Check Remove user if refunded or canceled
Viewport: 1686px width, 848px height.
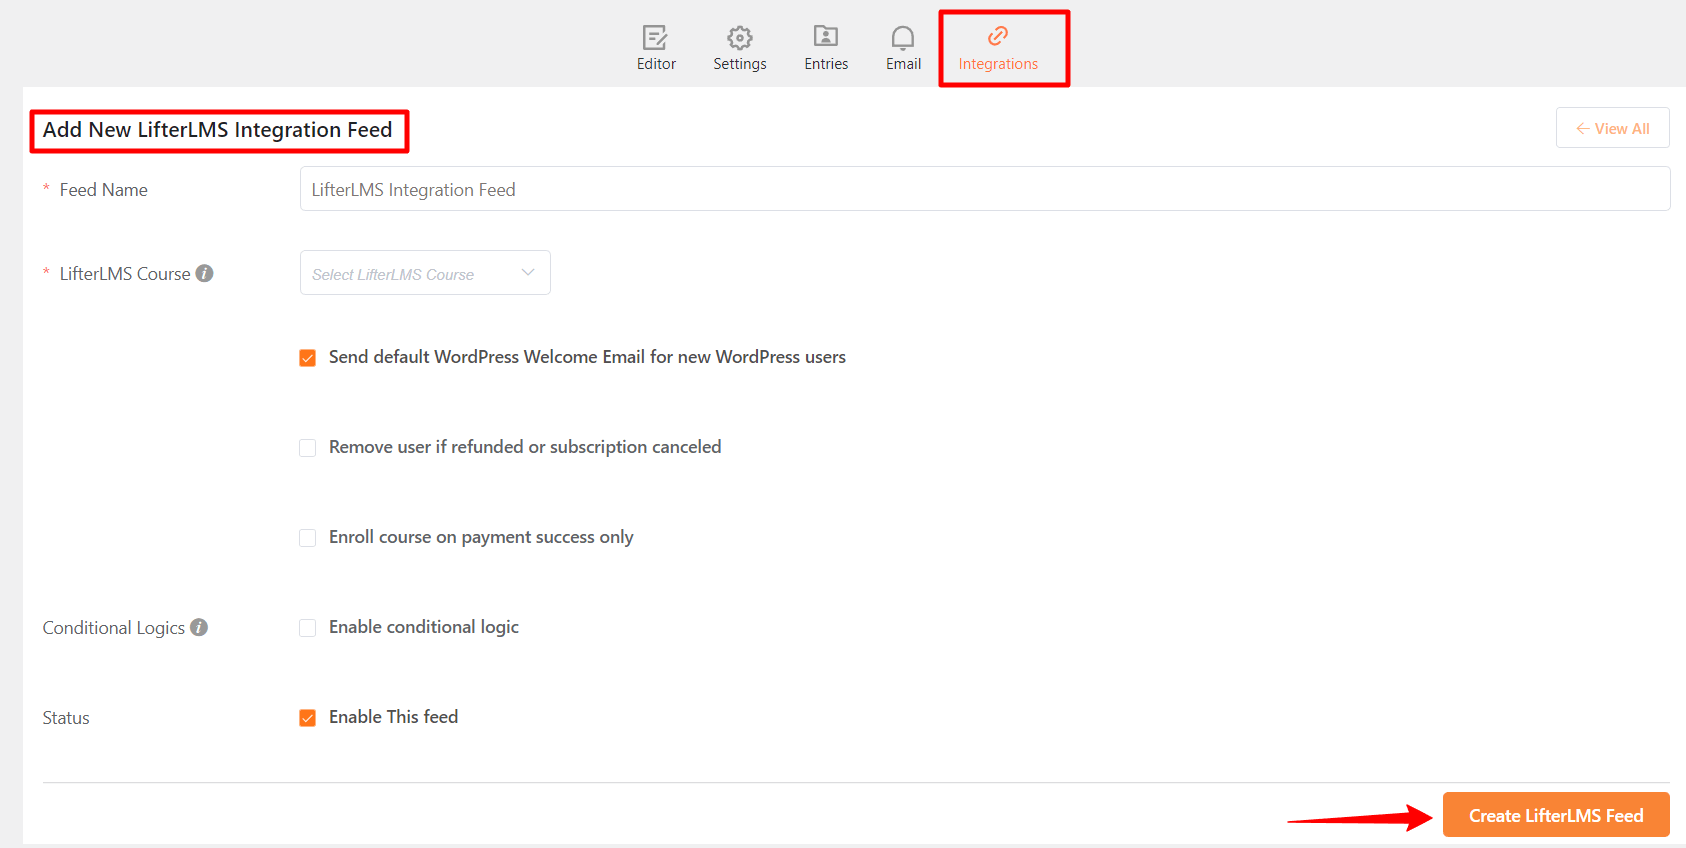click(308, 448)
